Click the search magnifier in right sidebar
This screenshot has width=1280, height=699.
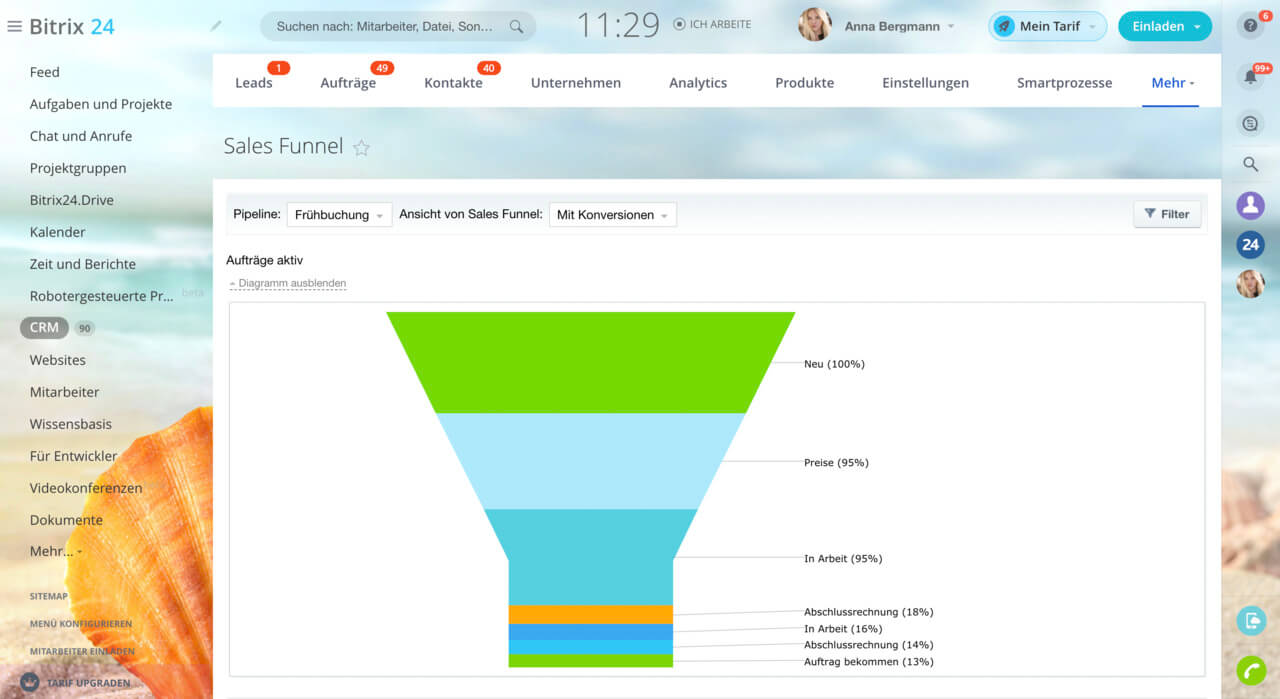[1250, 164]
